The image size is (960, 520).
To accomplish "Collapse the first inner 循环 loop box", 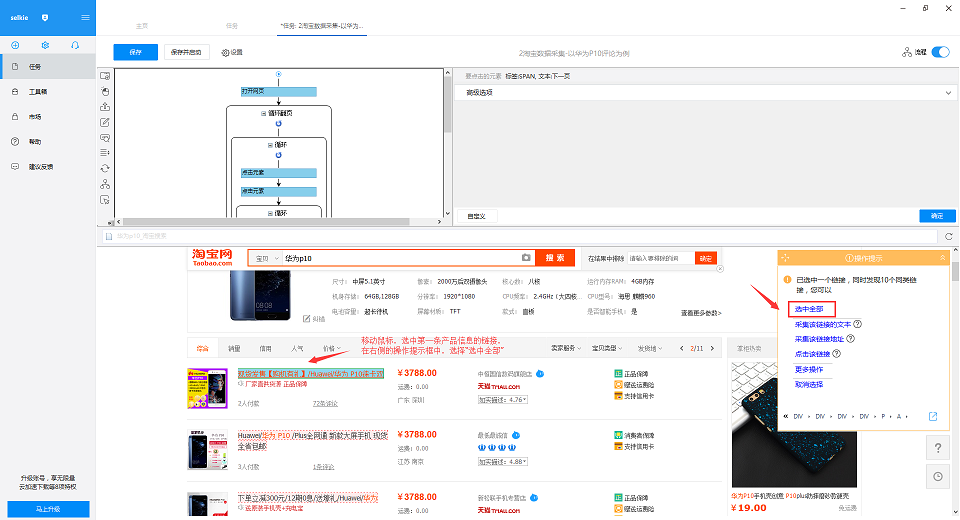I will coord(270,145).
